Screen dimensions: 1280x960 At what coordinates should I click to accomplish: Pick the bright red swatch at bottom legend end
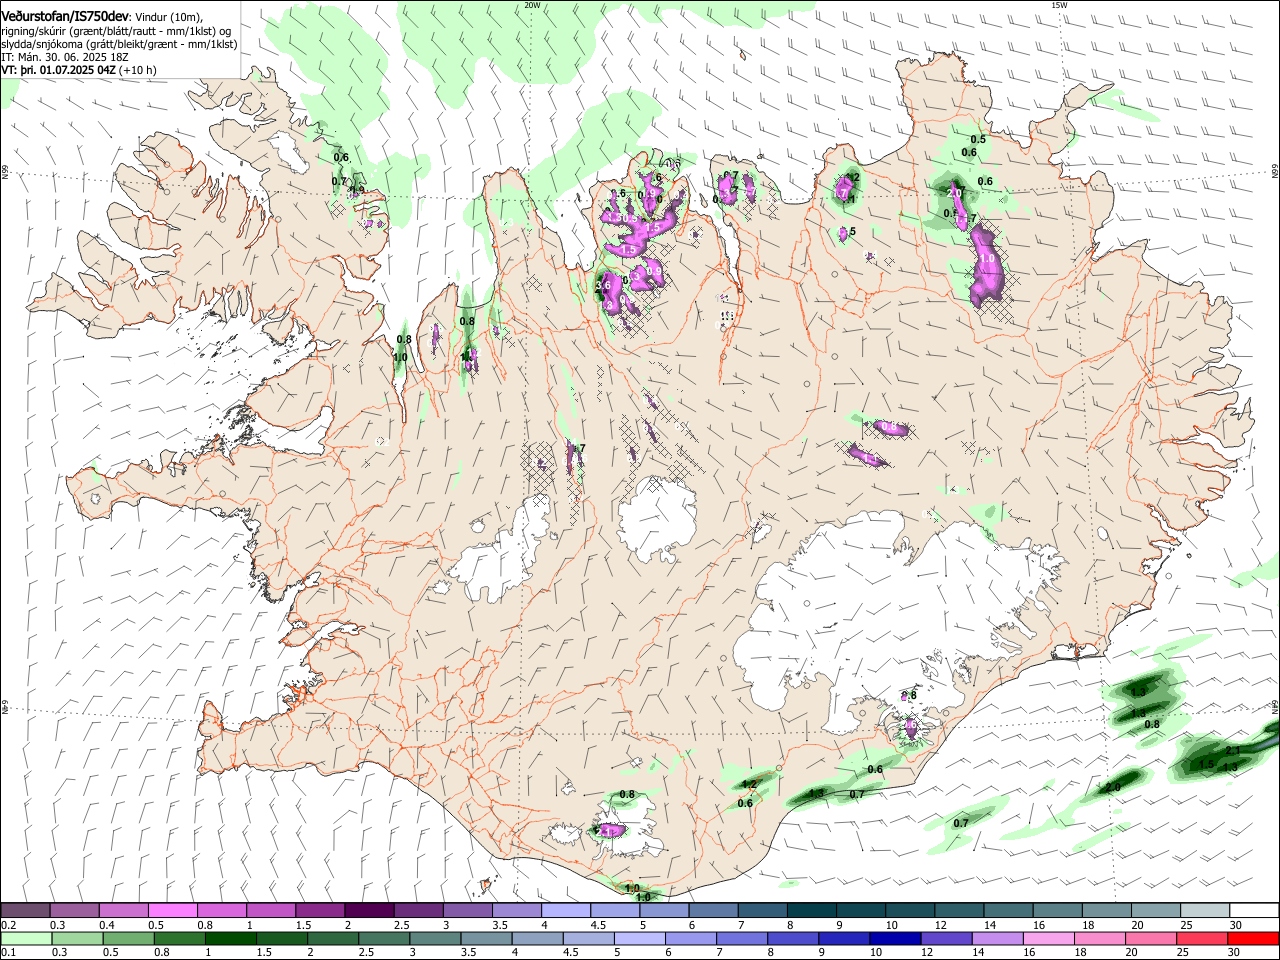point(1253,938)
